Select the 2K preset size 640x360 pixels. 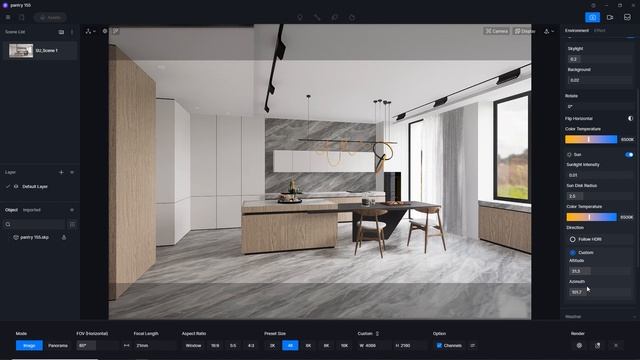point(272,345)
